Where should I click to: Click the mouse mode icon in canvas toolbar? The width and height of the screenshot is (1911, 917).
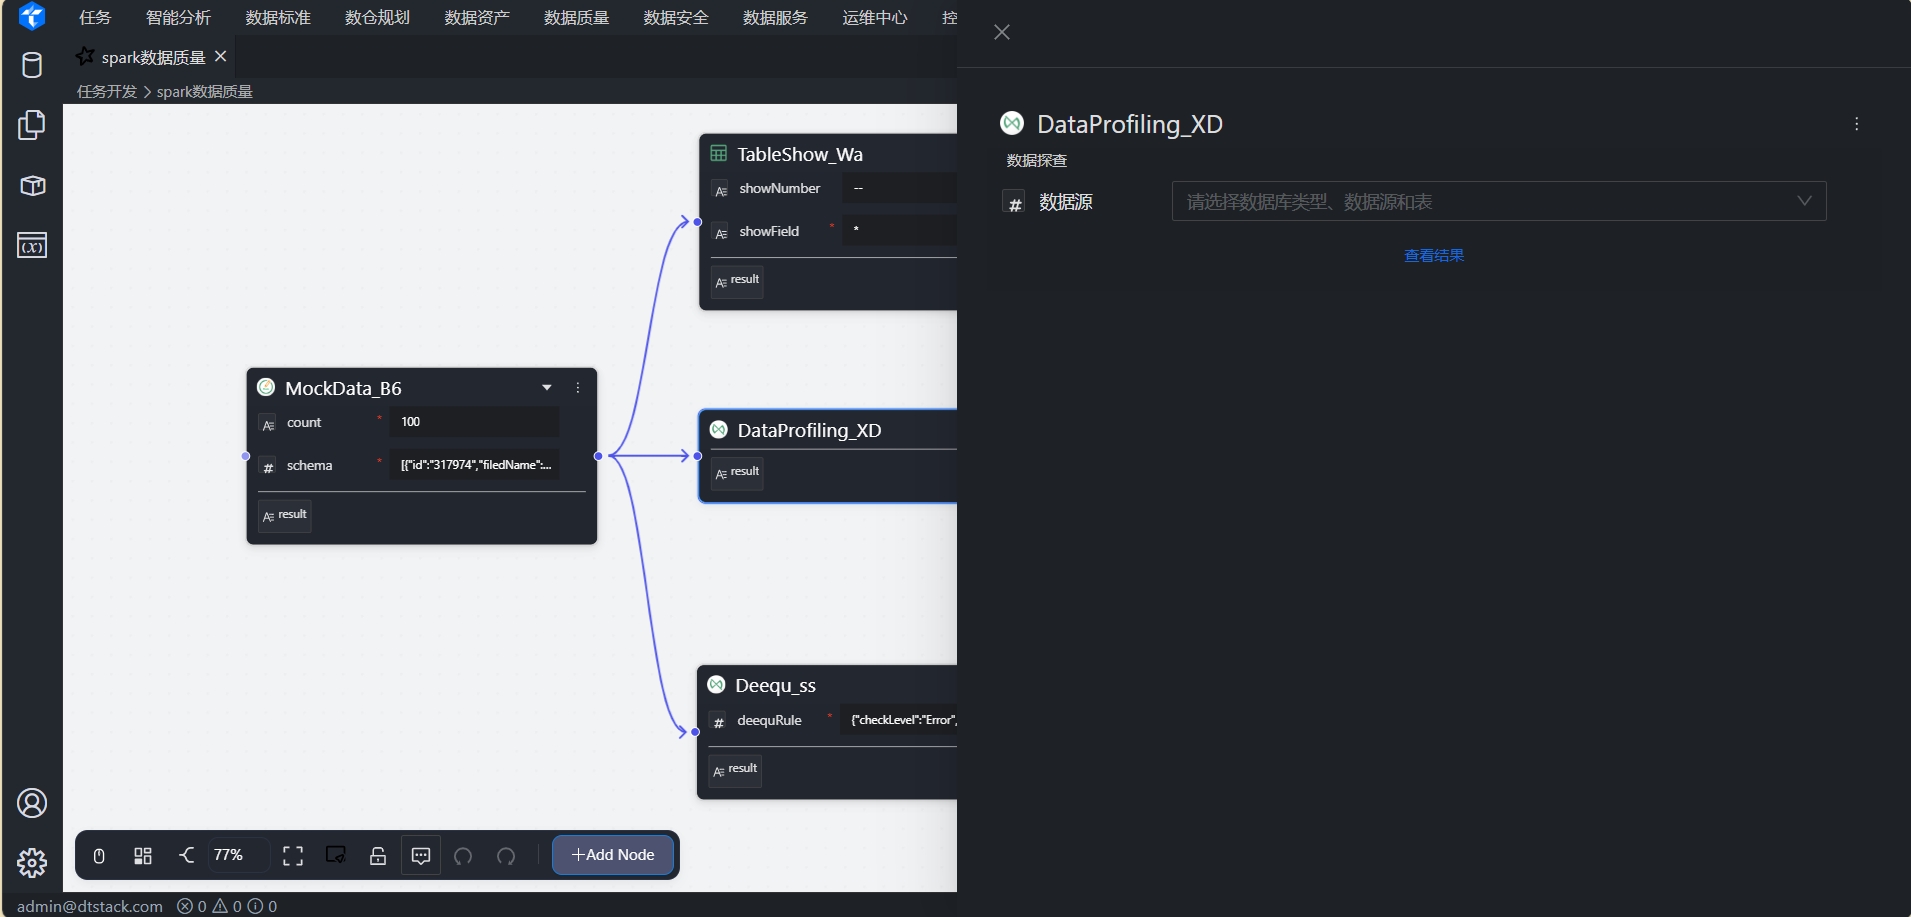pos(99,856)
